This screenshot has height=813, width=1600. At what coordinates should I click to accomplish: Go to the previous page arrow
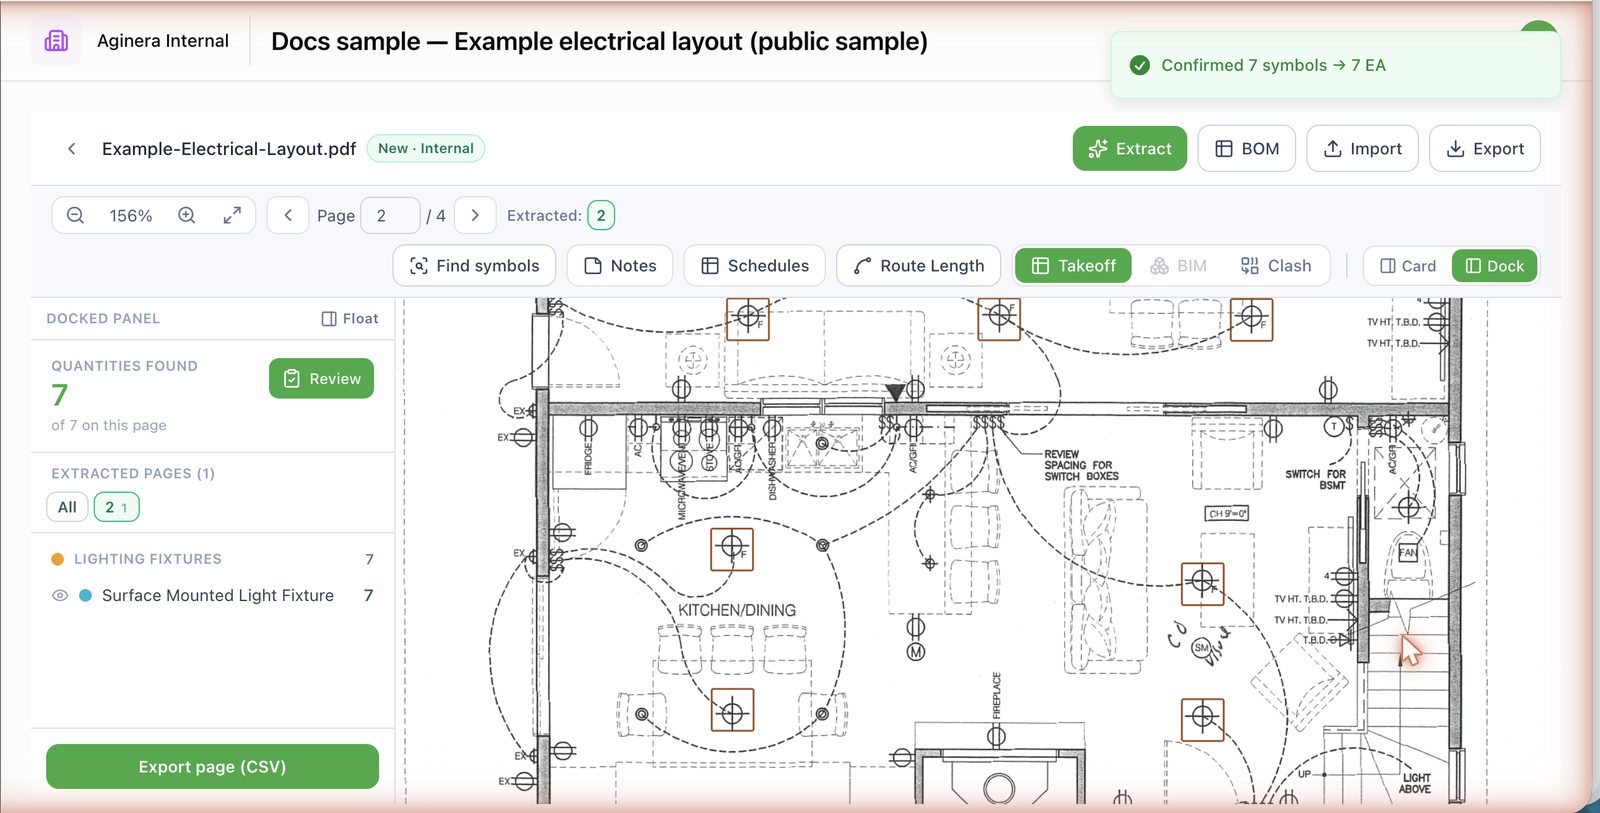(288, 215)
